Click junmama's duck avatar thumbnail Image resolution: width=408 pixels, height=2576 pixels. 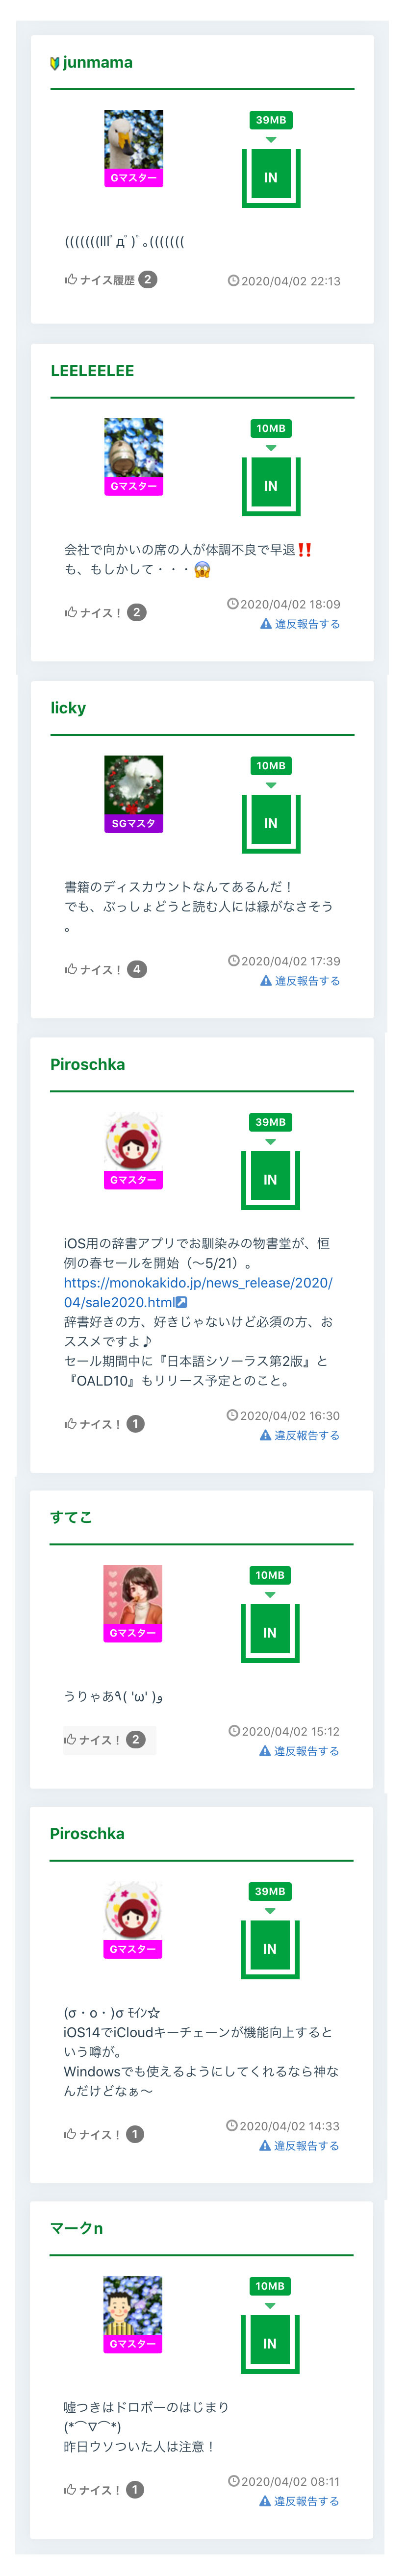point(134,149)
